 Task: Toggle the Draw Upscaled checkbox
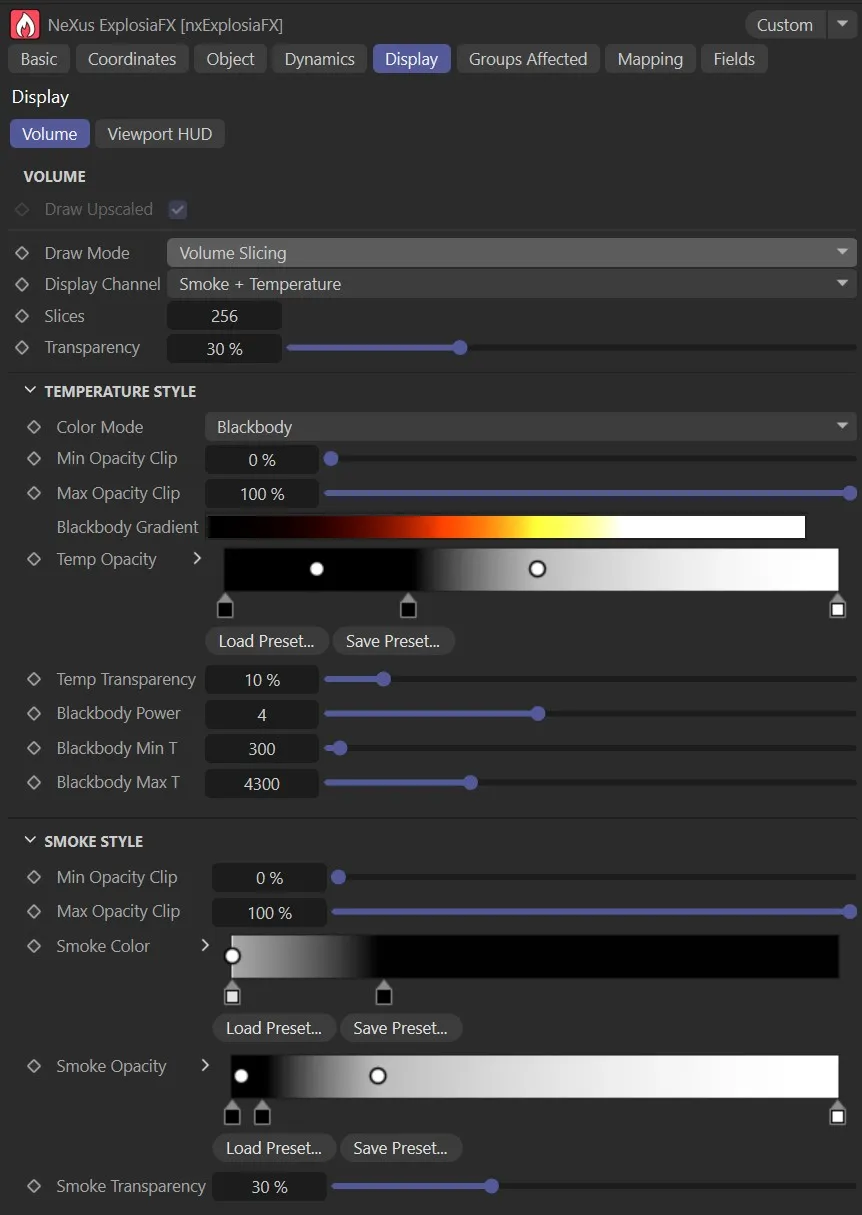177,209
